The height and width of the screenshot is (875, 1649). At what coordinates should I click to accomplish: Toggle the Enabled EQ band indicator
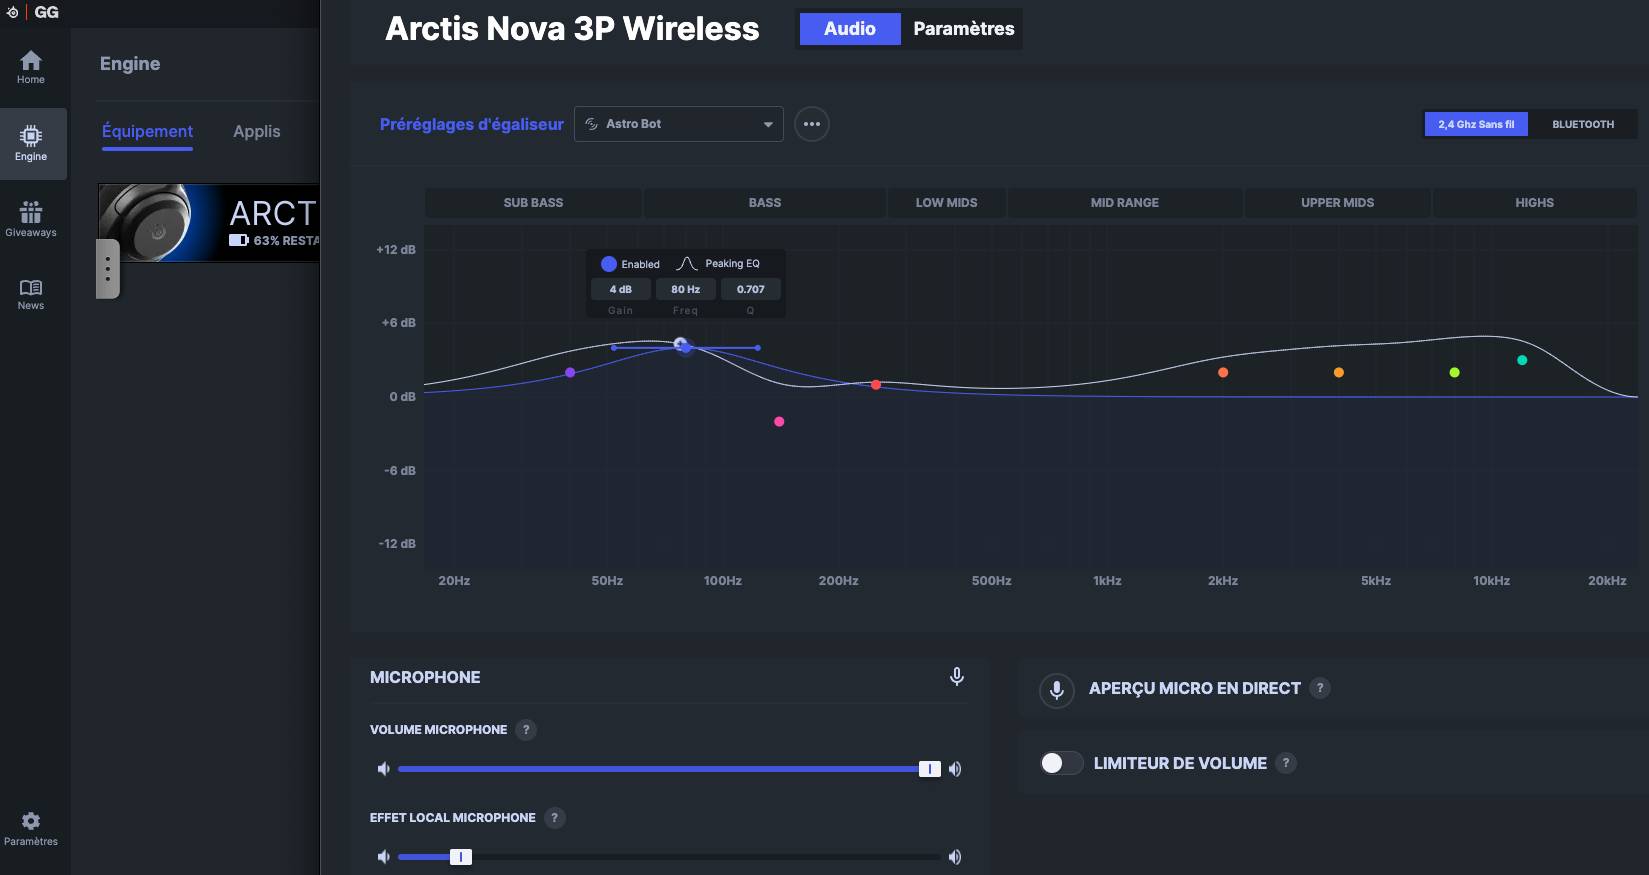[x=609, y=264]
